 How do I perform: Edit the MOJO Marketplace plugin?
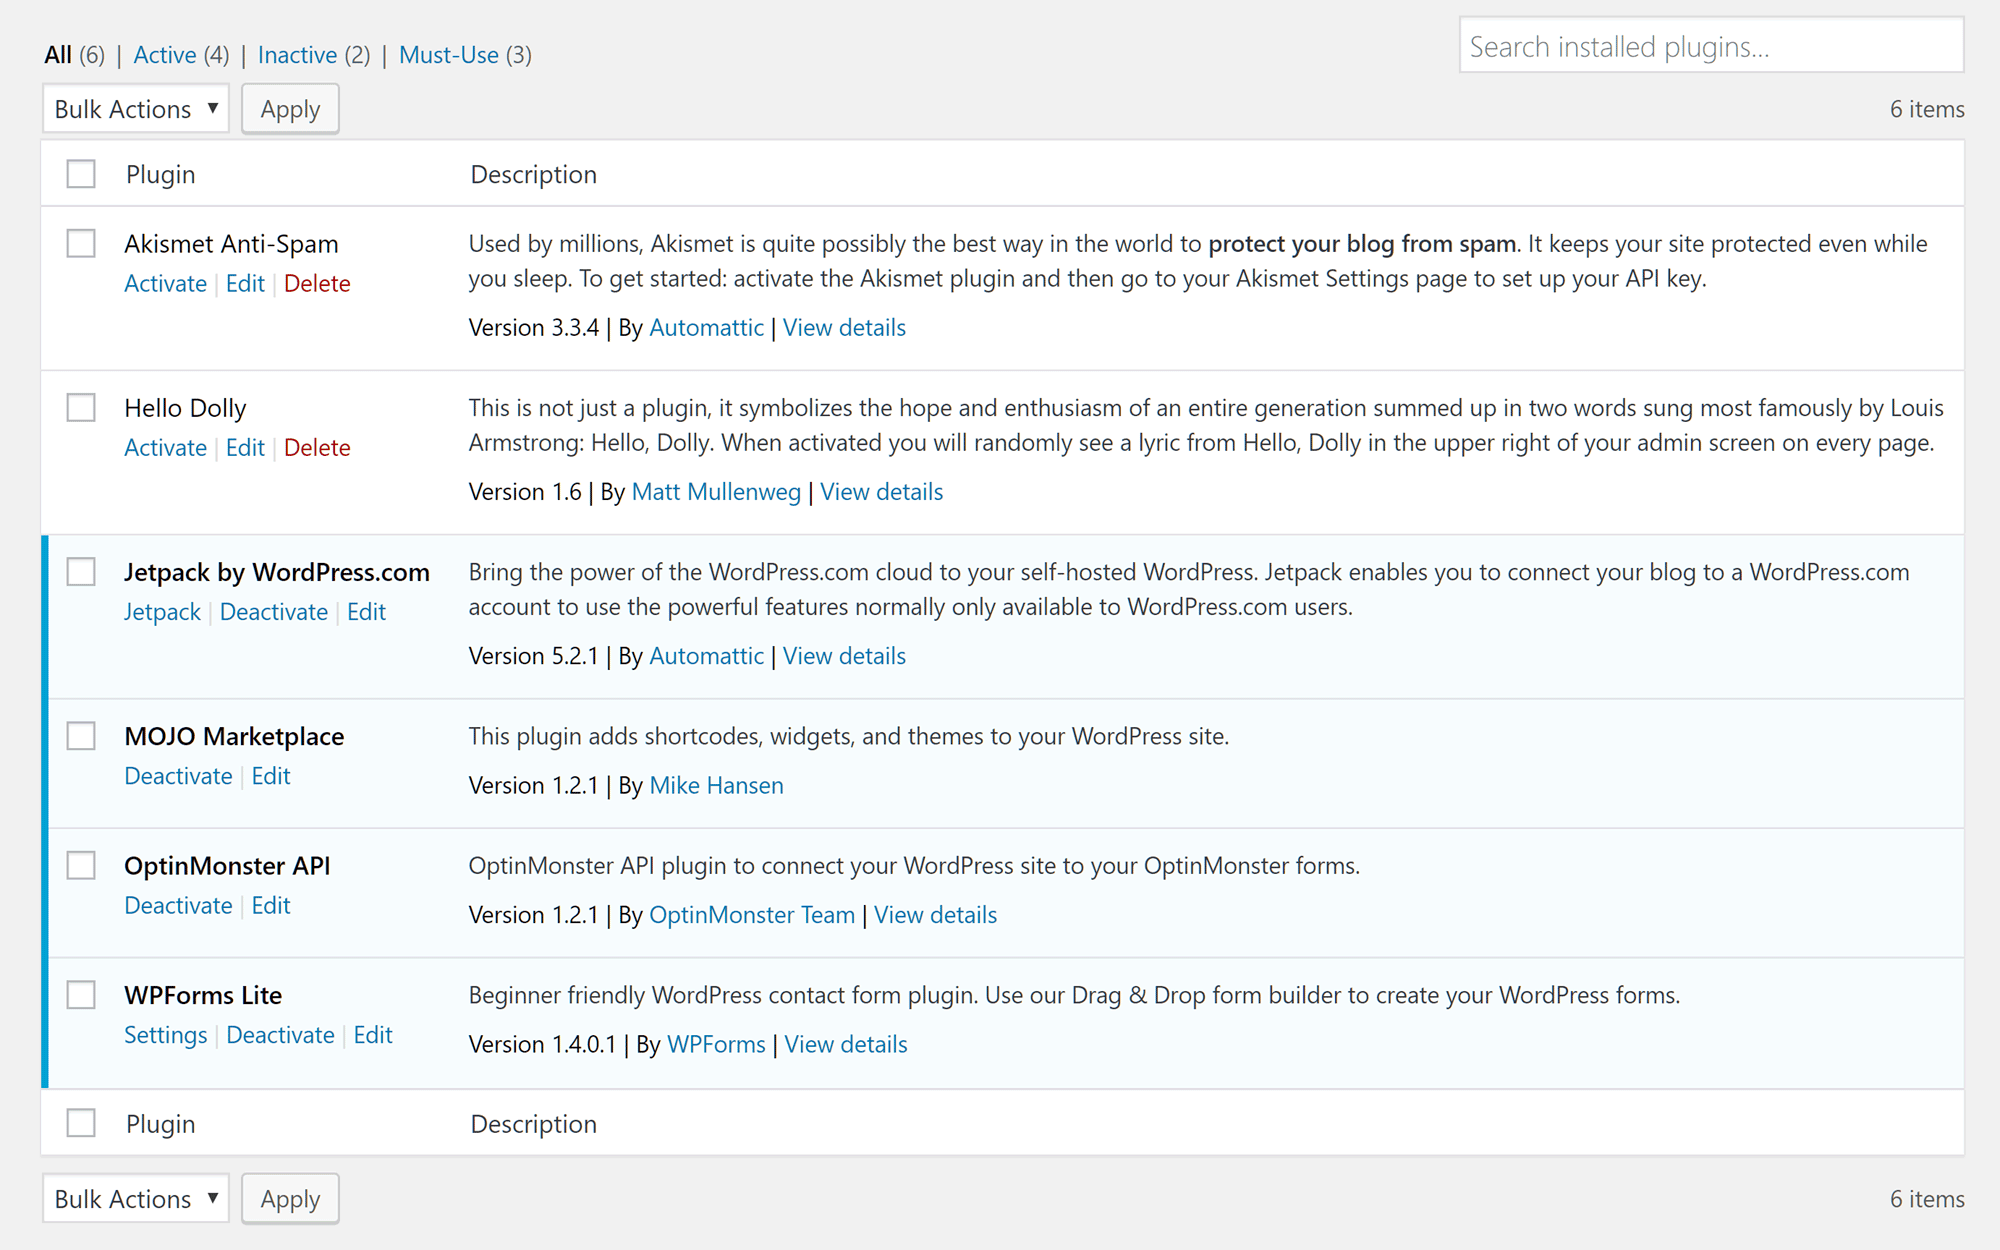(x=270, y=775)
